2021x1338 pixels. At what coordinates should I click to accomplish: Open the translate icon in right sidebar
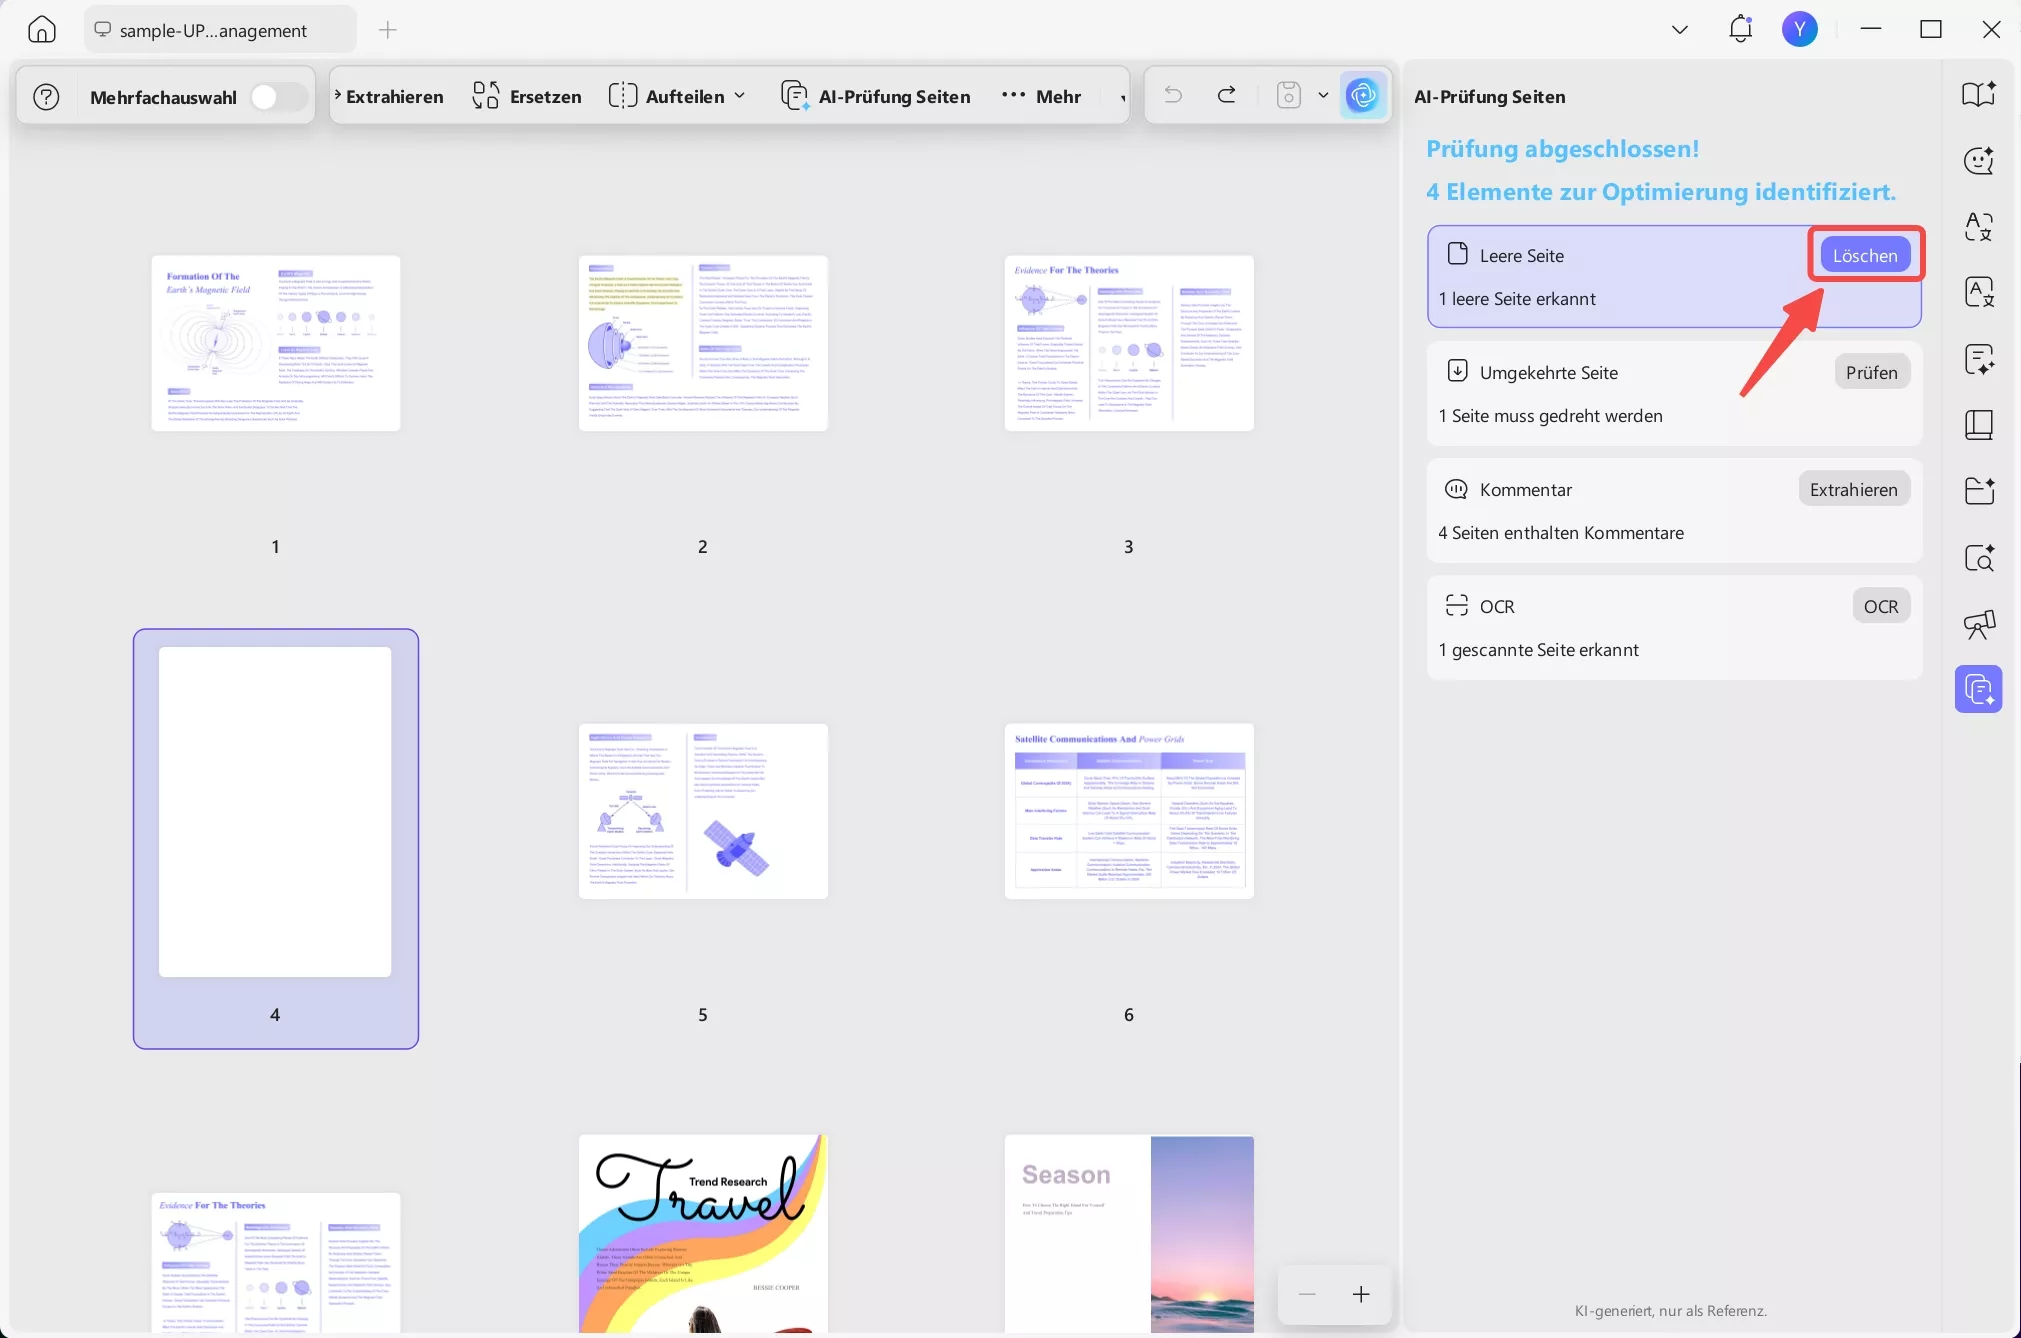(1978, 227)
